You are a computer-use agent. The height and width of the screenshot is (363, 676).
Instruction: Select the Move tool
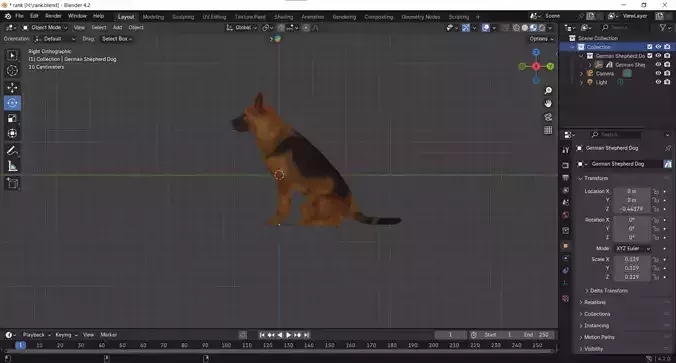[12, 88]
